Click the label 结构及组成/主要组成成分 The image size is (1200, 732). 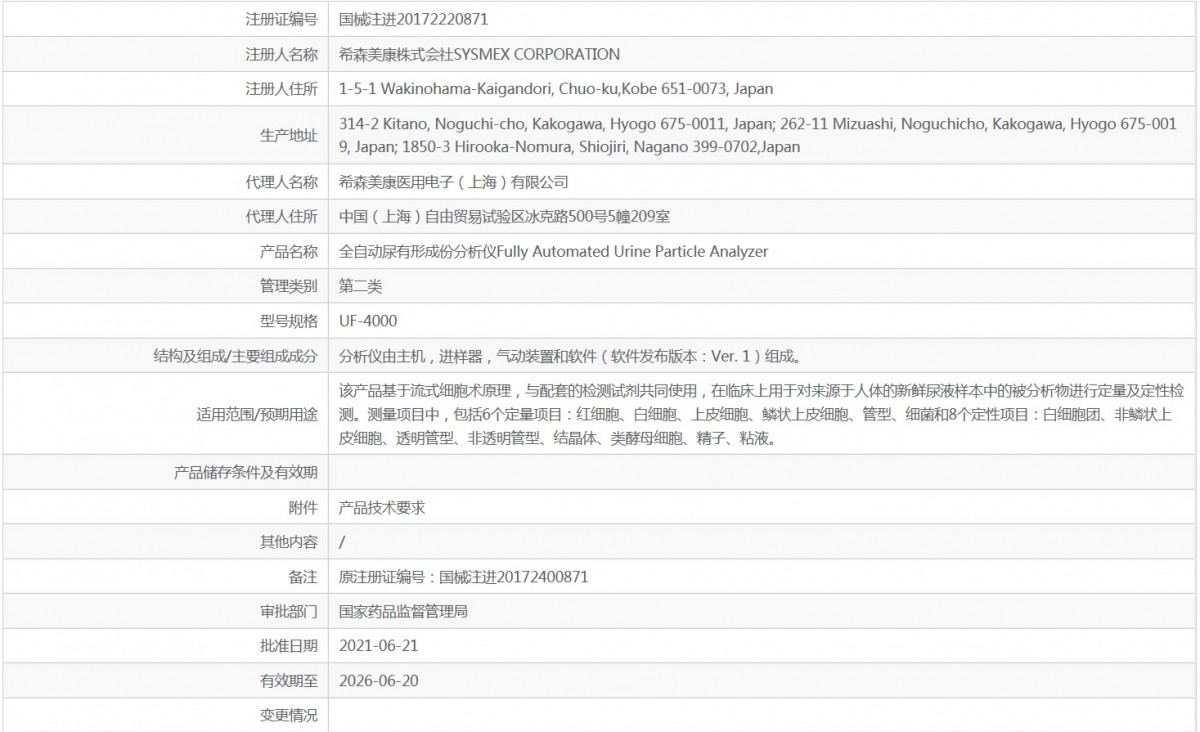point(236,356)
